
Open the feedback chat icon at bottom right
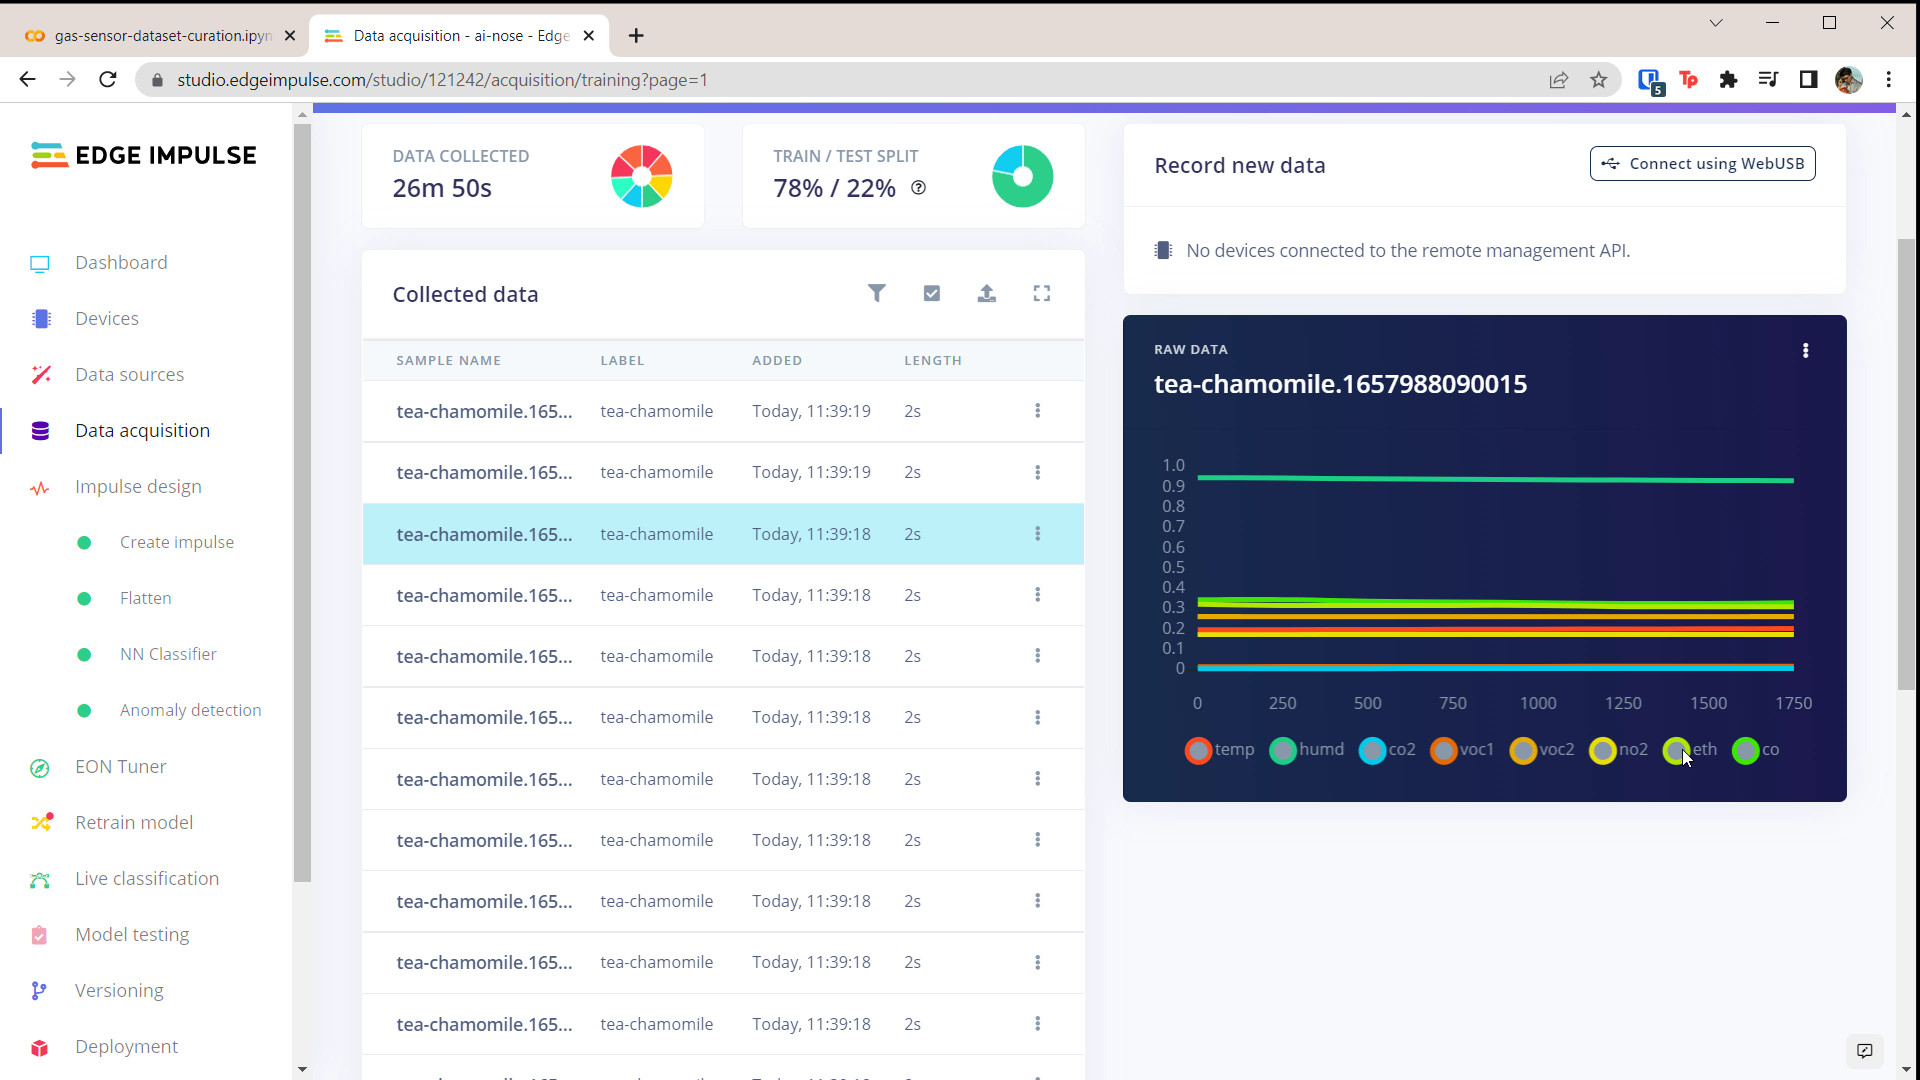pyautogui.click(x=1864, y=1051)
